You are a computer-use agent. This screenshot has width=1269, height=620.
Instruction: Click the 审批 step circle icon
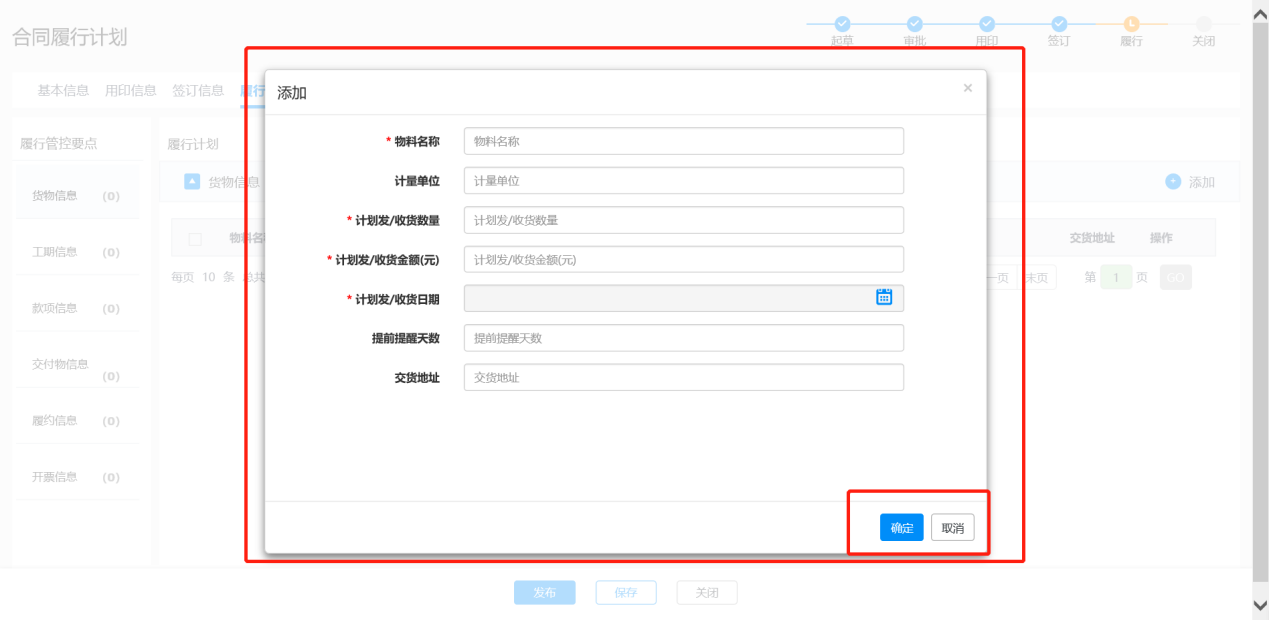click(914, 24)
